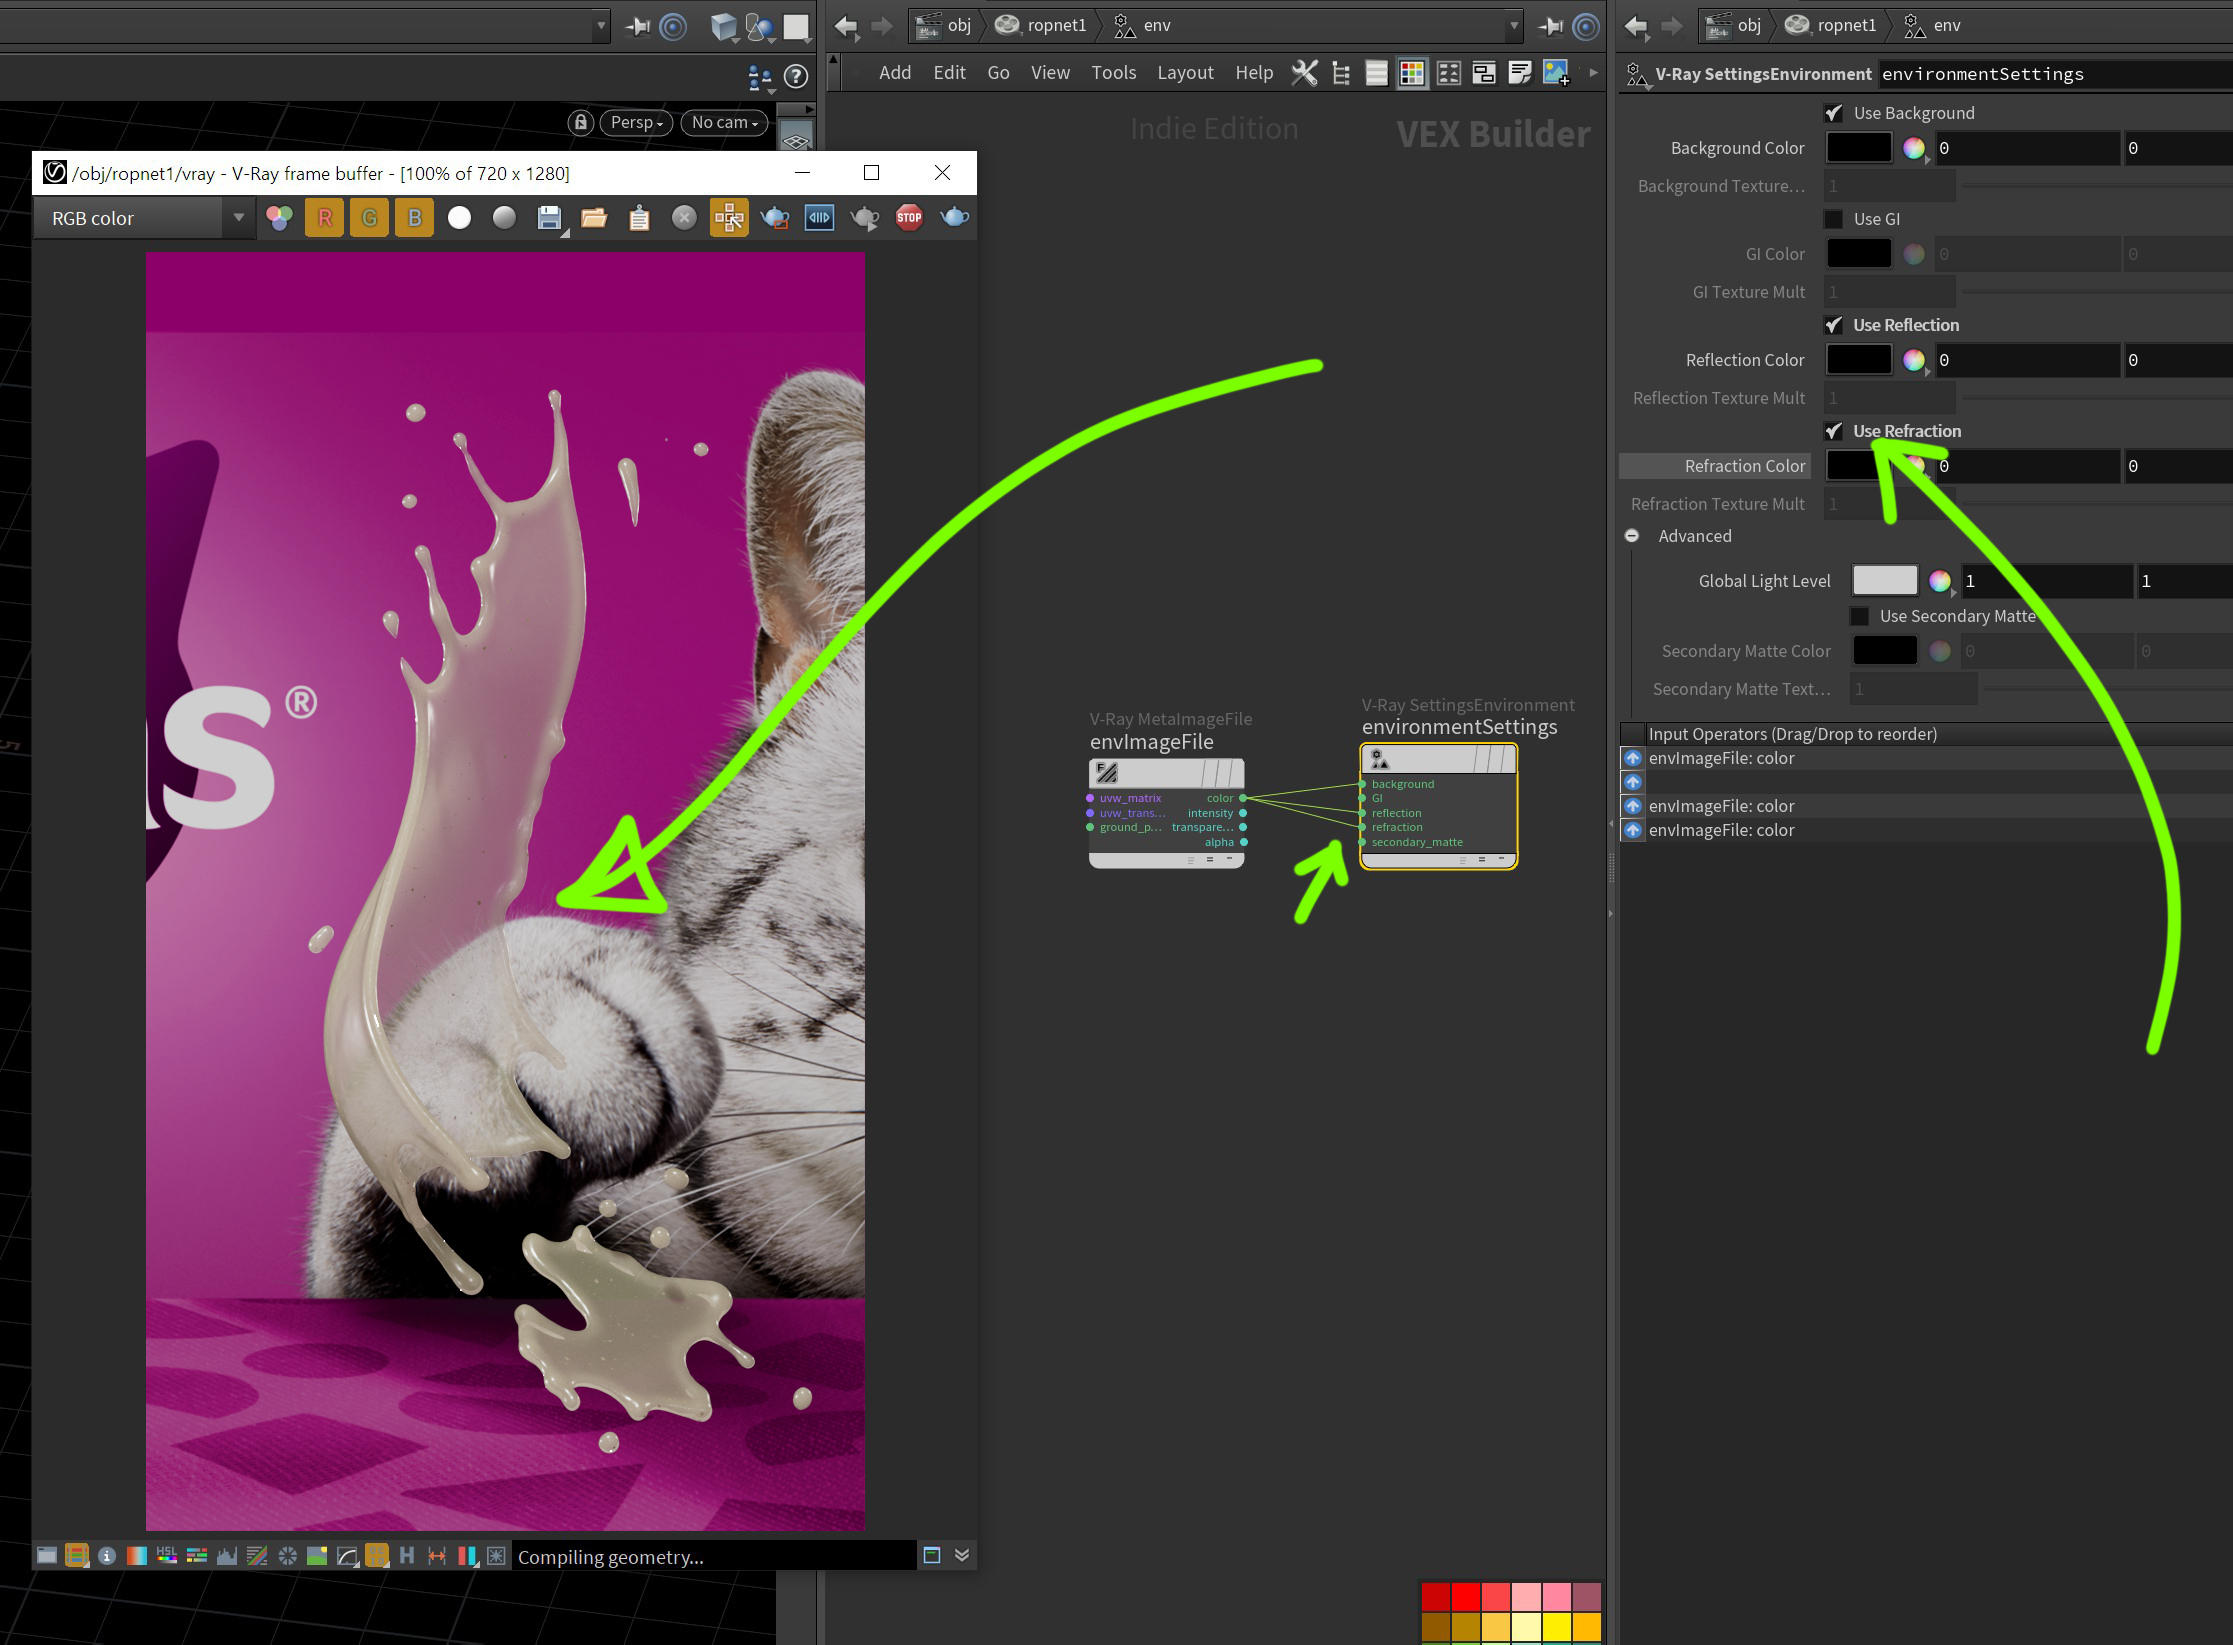Toggle HSL color correction in frame buffer
This screenshot has height=1645, width=2233.
click(167, 1556)
